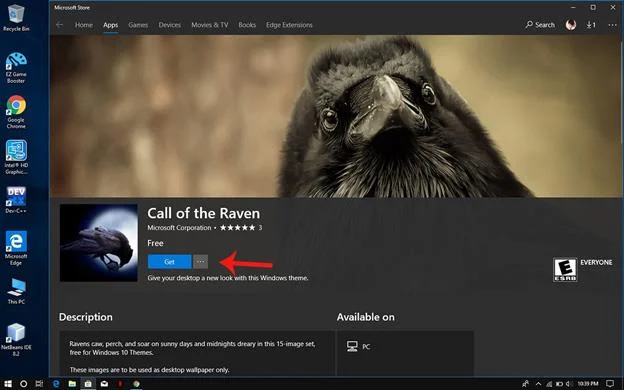624x390 pixels.
Task: Open the Edge Extensions tab
Action: (289, 25)
